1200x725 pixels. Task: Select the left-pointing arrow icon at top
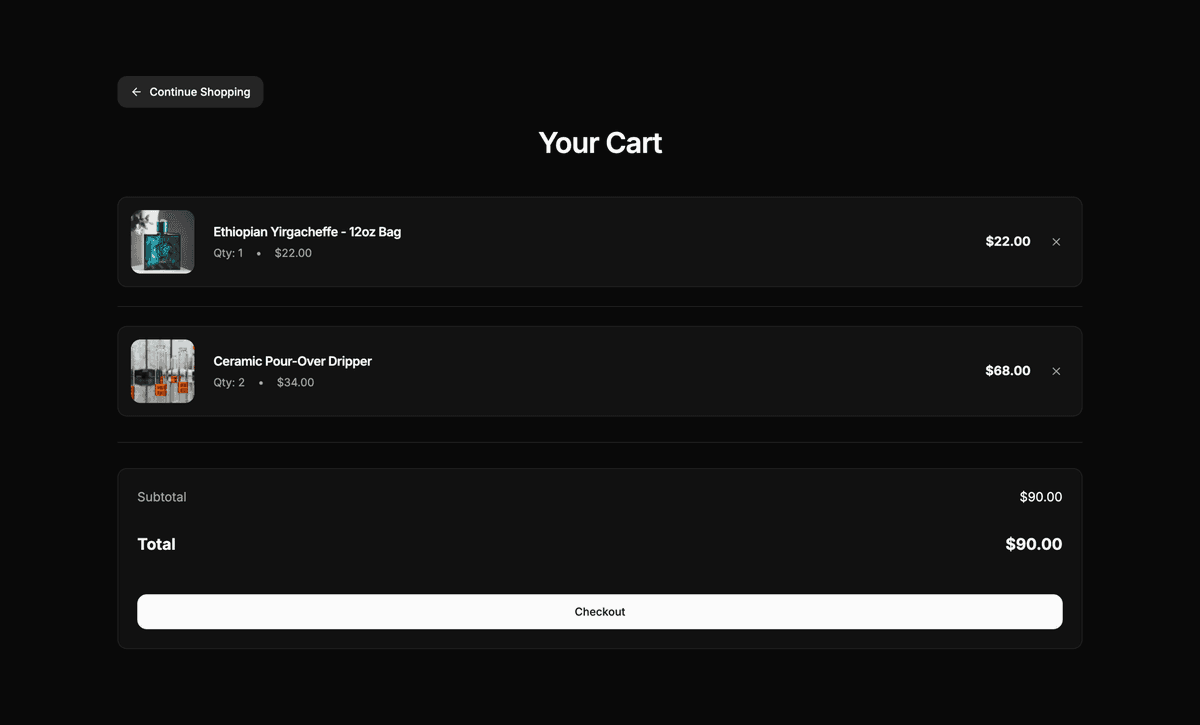[x=136, y=91]
